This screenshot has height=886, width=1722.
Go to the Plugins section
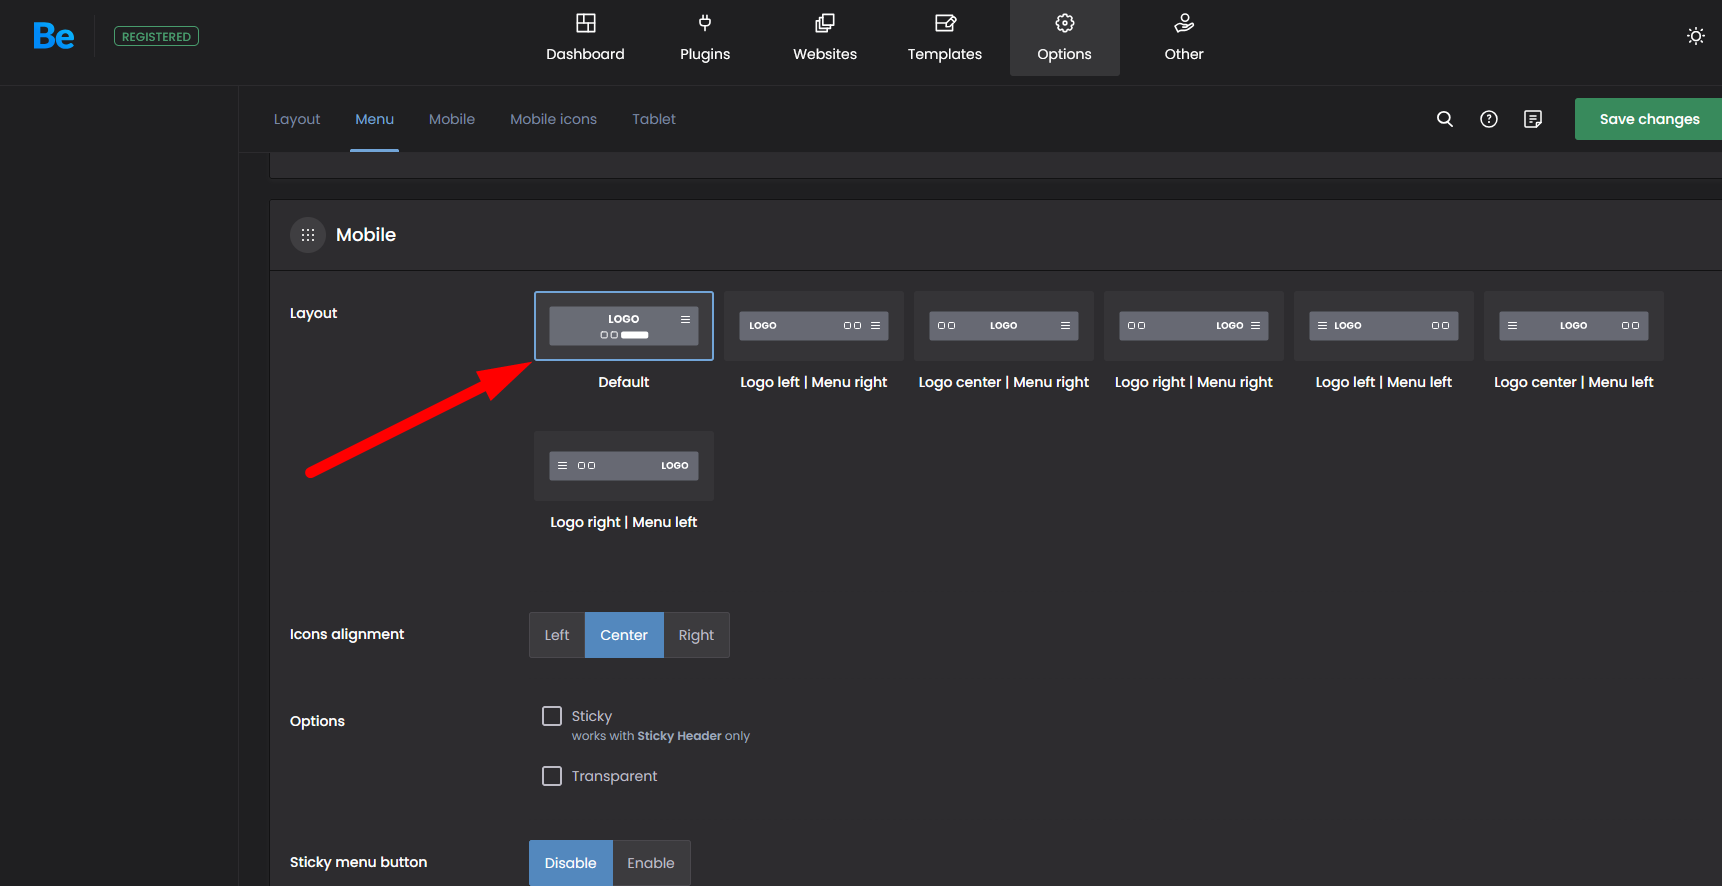pos(705,38)
